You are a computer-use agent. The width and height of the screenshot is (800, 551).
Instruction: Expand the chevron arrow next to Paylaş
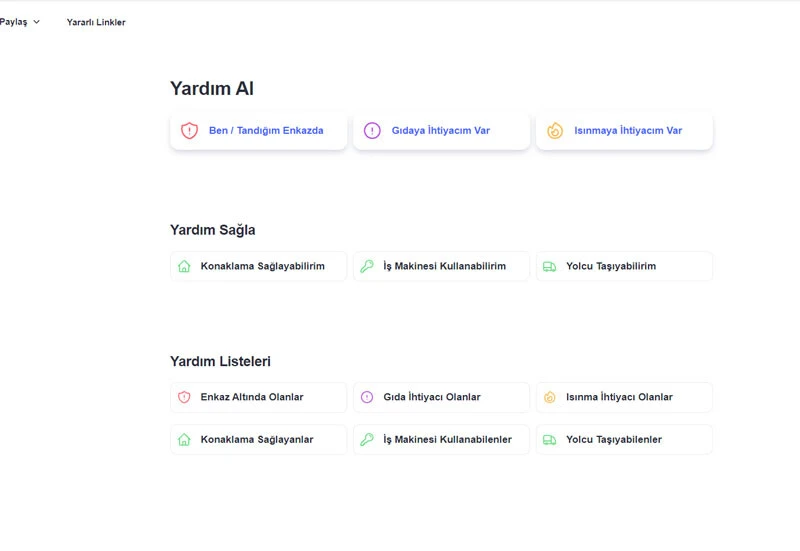coord(37,22)
